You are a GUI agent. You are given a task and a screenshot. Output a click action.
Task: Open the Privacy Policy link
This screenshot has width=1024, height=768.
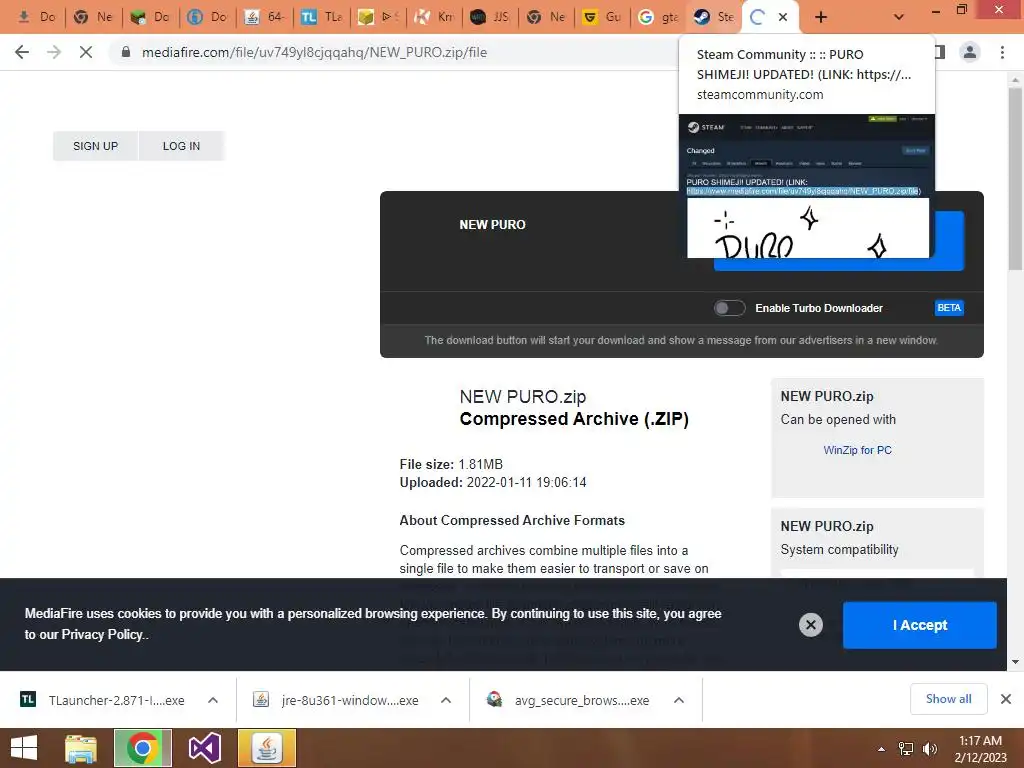(103, 634)
